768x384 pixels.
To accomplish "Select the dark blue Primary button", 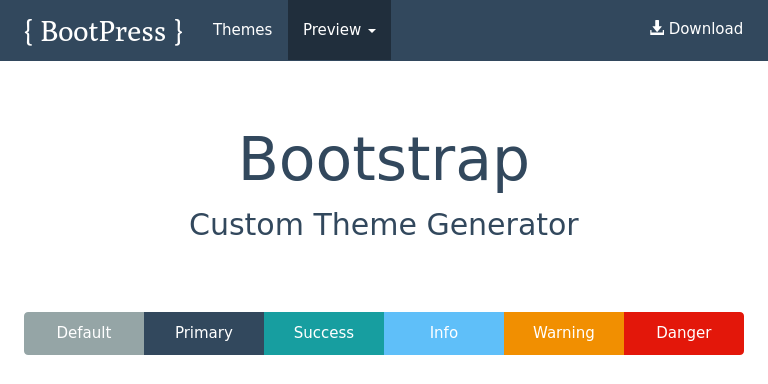I will [x=204, y=333].
